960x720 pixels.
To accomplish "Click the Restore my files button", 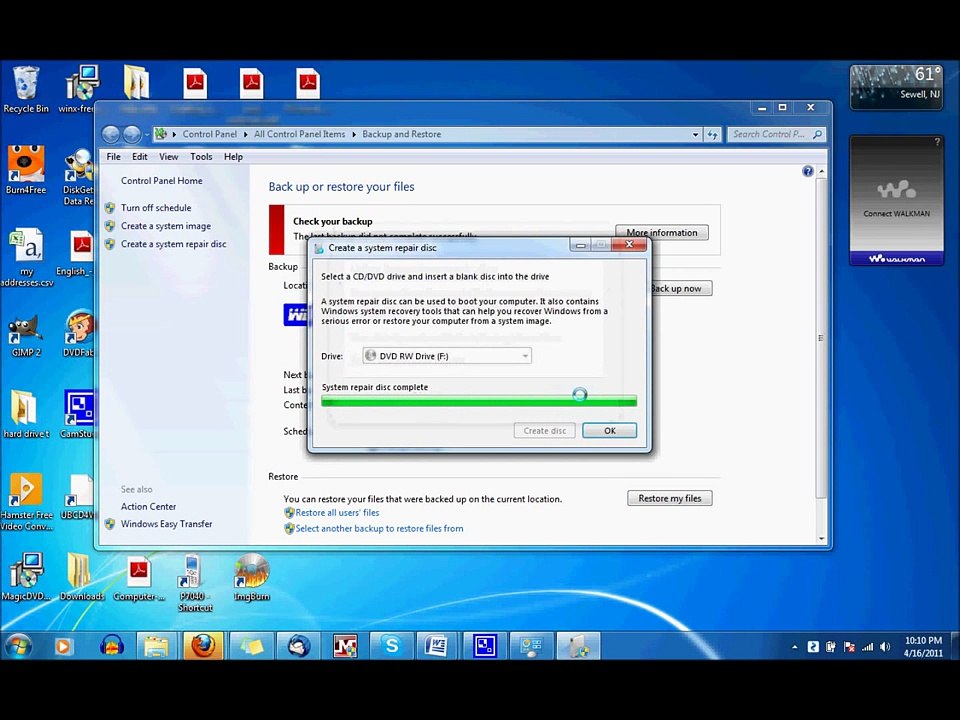I will point(670,498).
